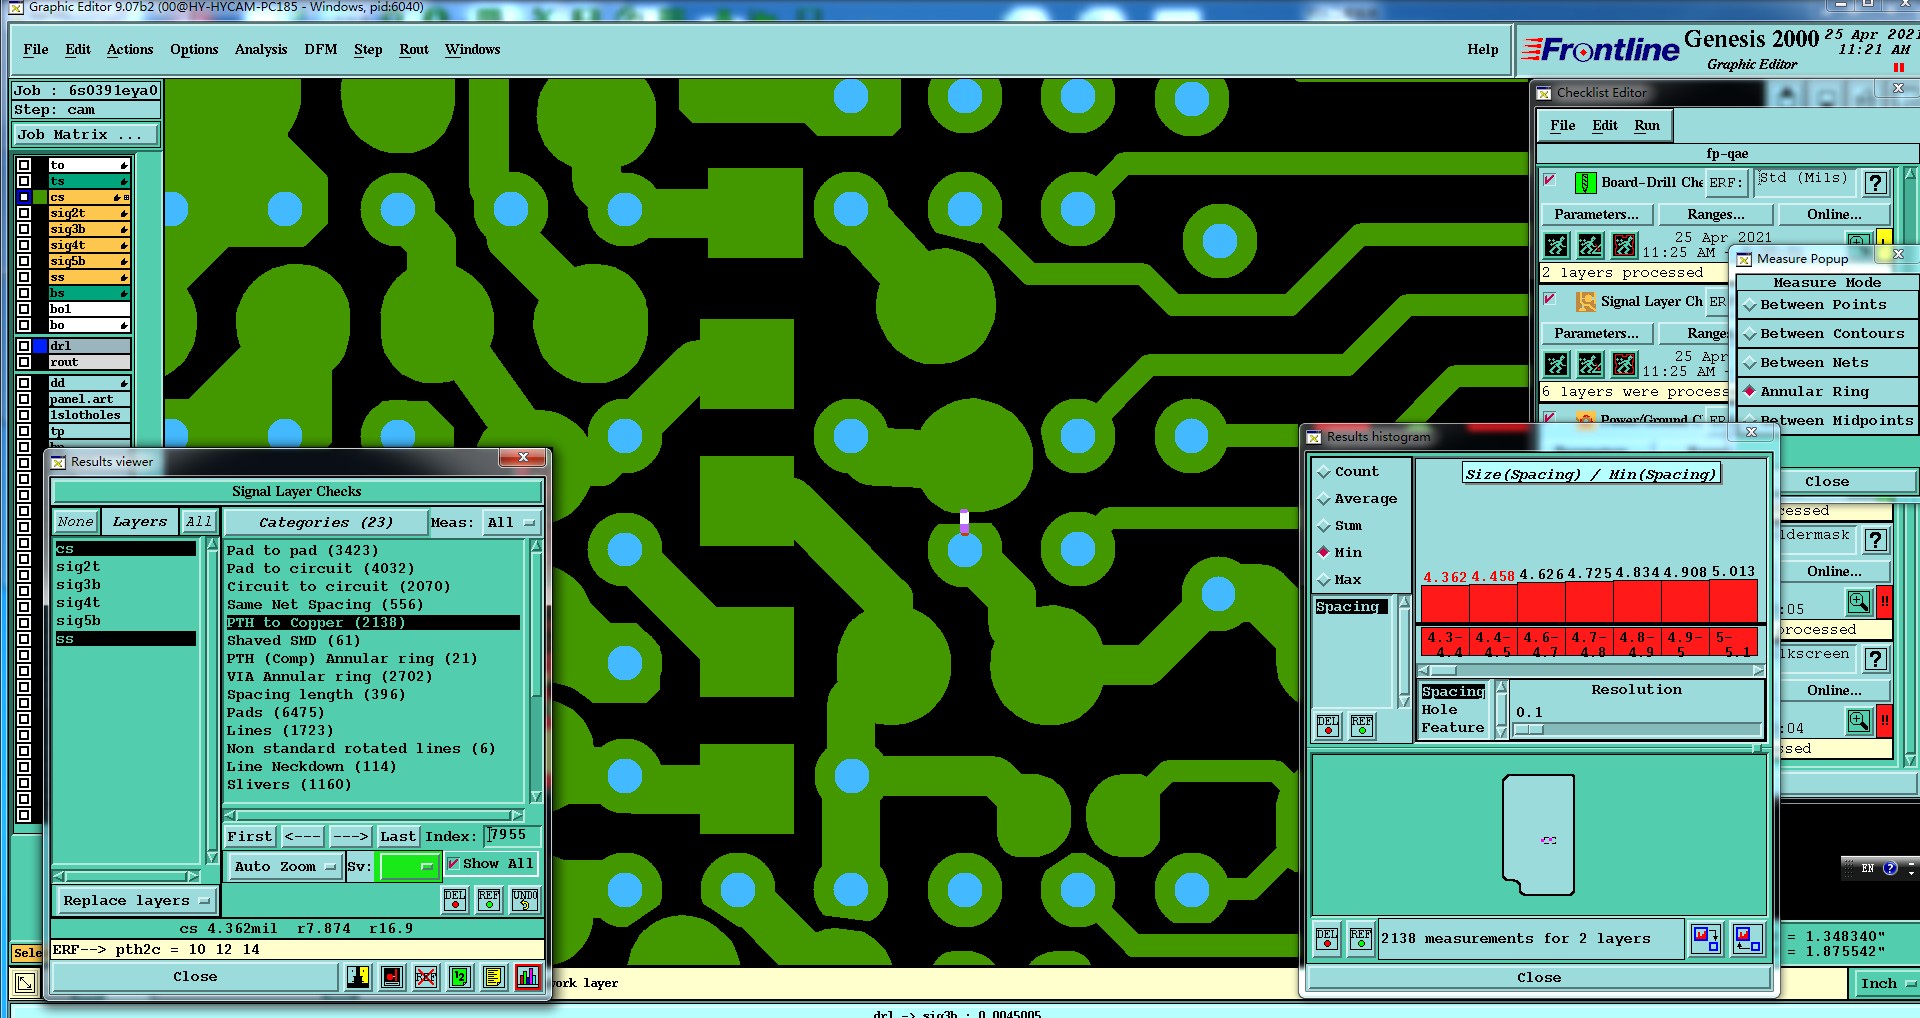Click the yellow-and-black icon right of Results viewer's Close button
The image size is (1920, 1018).
tap(358, 977)
